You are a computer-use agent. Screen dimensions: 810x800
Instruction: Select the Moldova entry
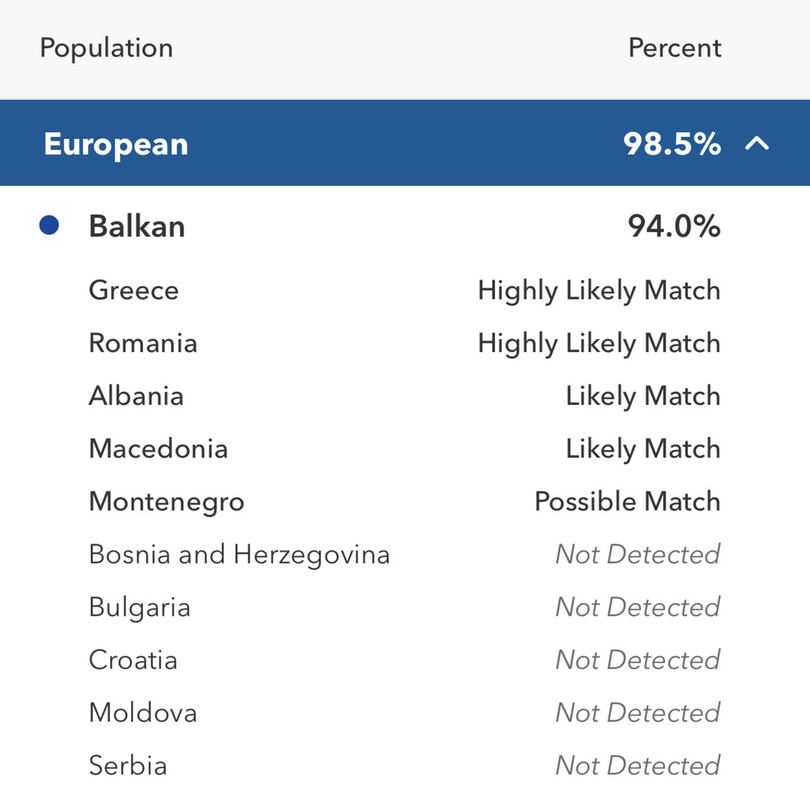405,713
